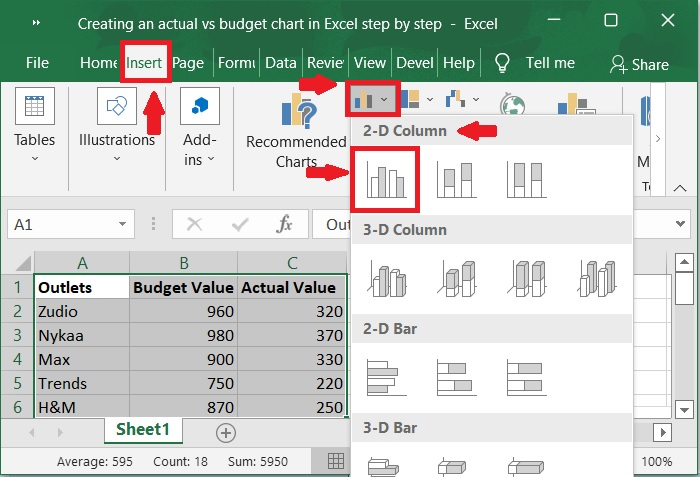Click the Insert Function fx button

tap(284, 225)
